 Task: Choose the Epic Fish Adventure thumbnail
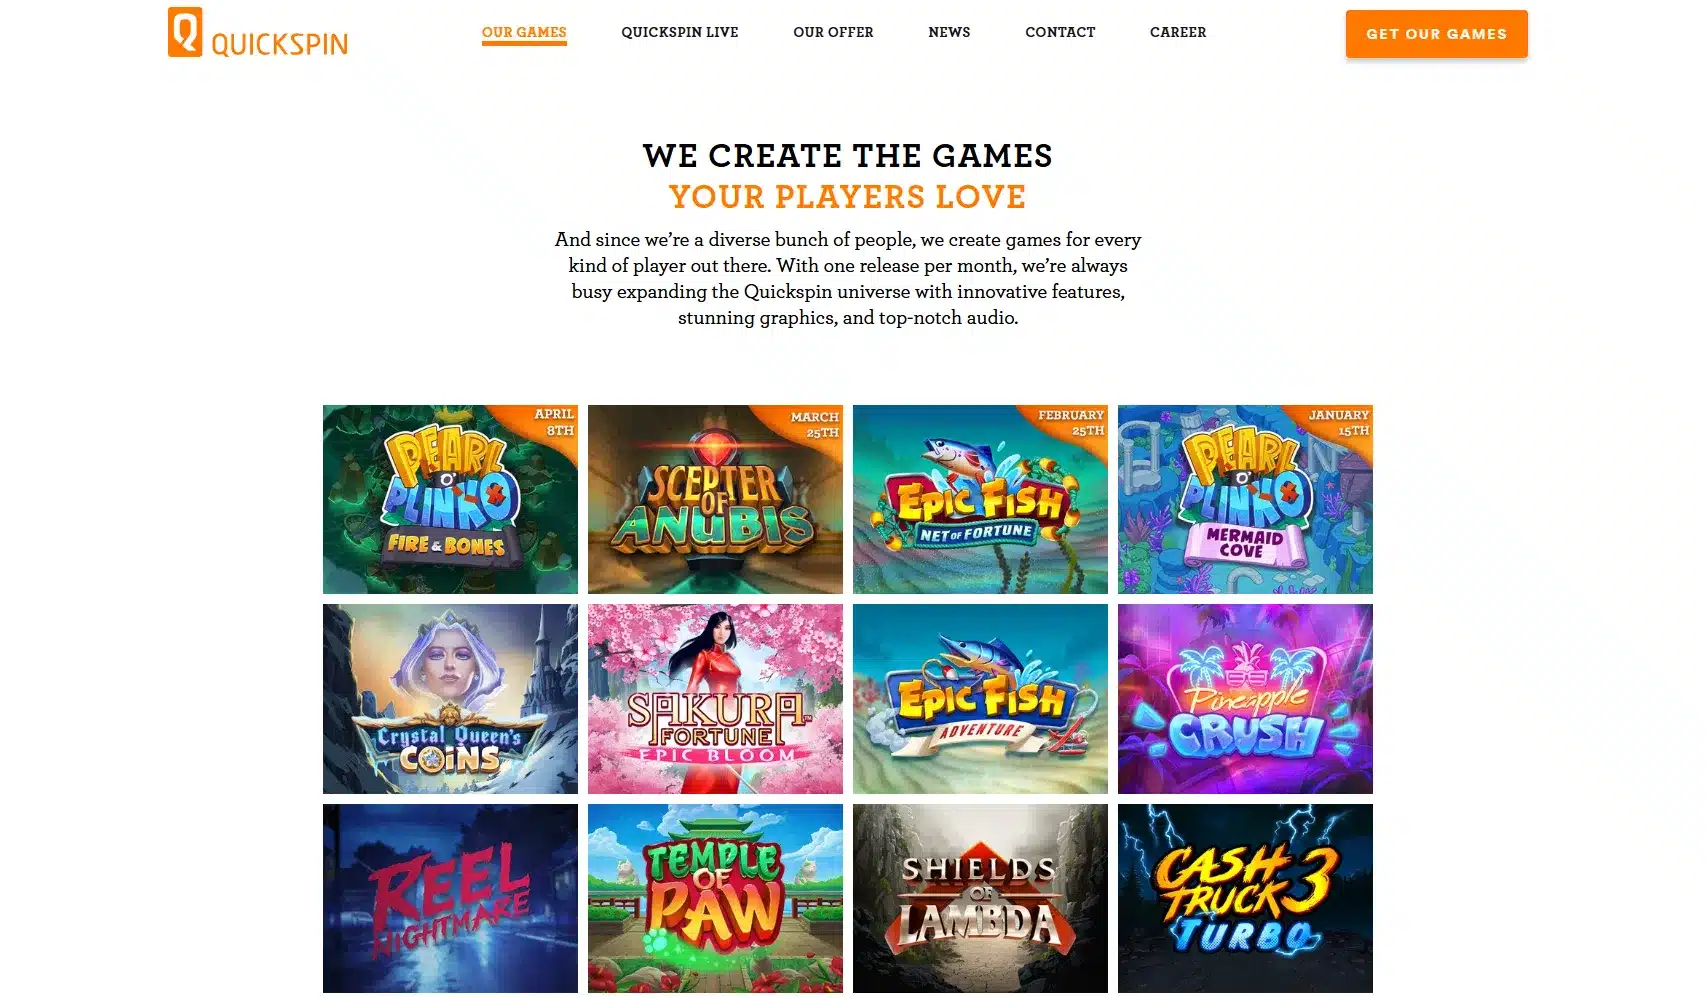[x=980, y=699]
